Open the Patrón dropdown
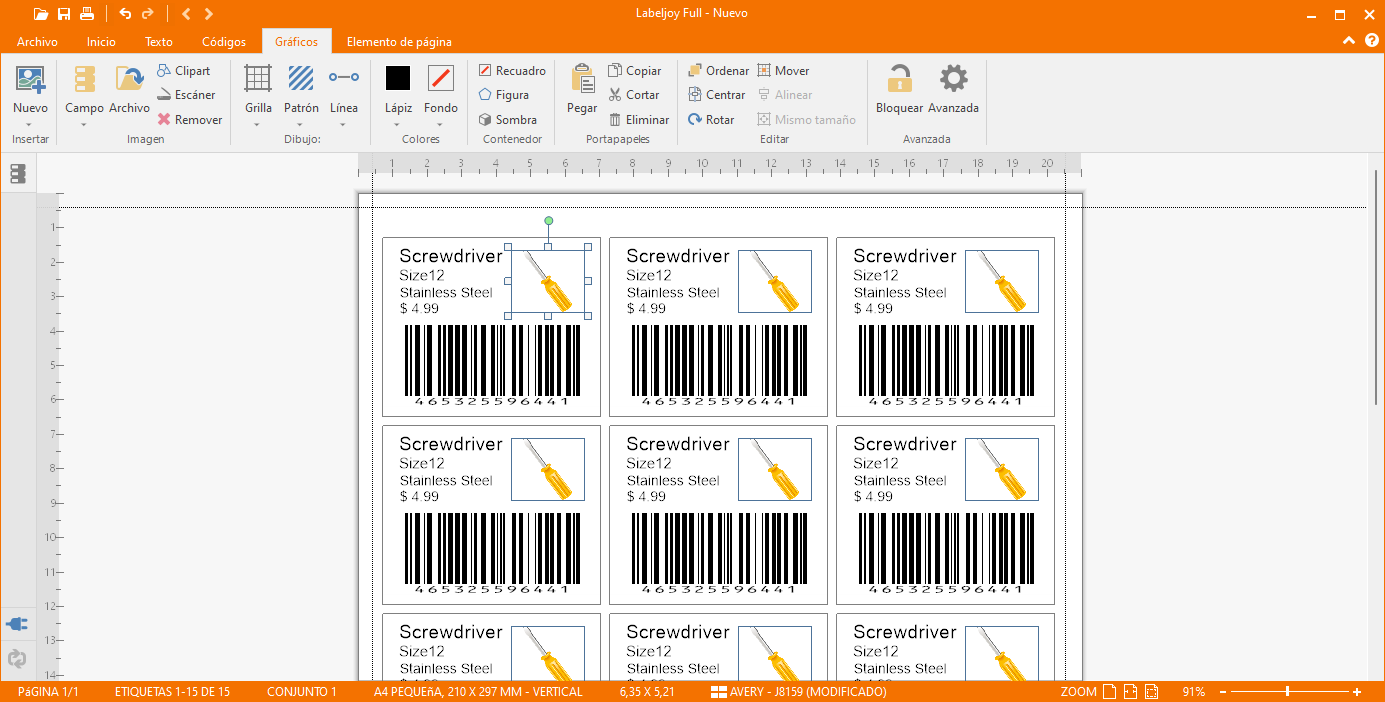 (301, 124)
